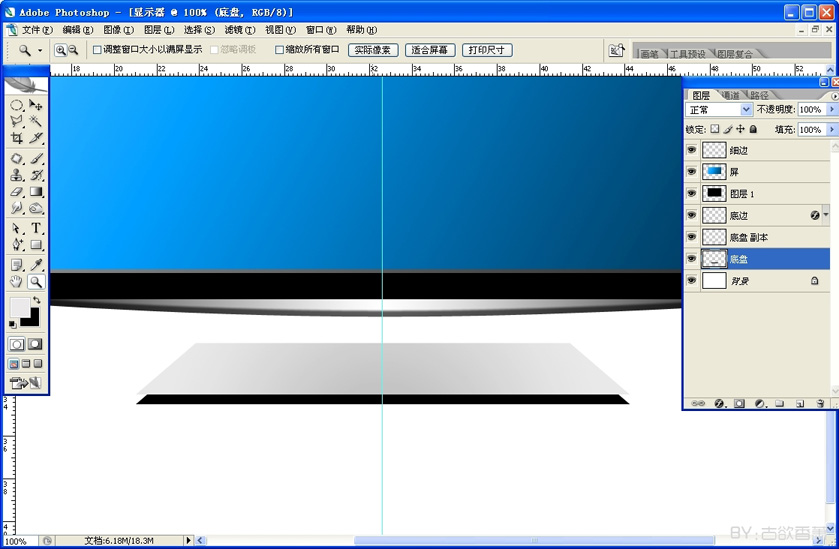Open the 文件 menu

[37, 30]
